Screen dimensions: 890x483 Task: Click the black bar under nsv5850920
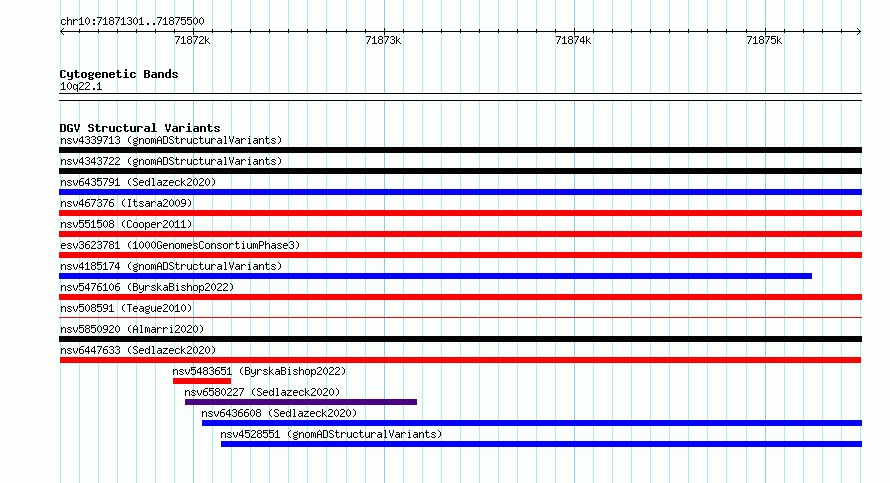pos(460,339)
